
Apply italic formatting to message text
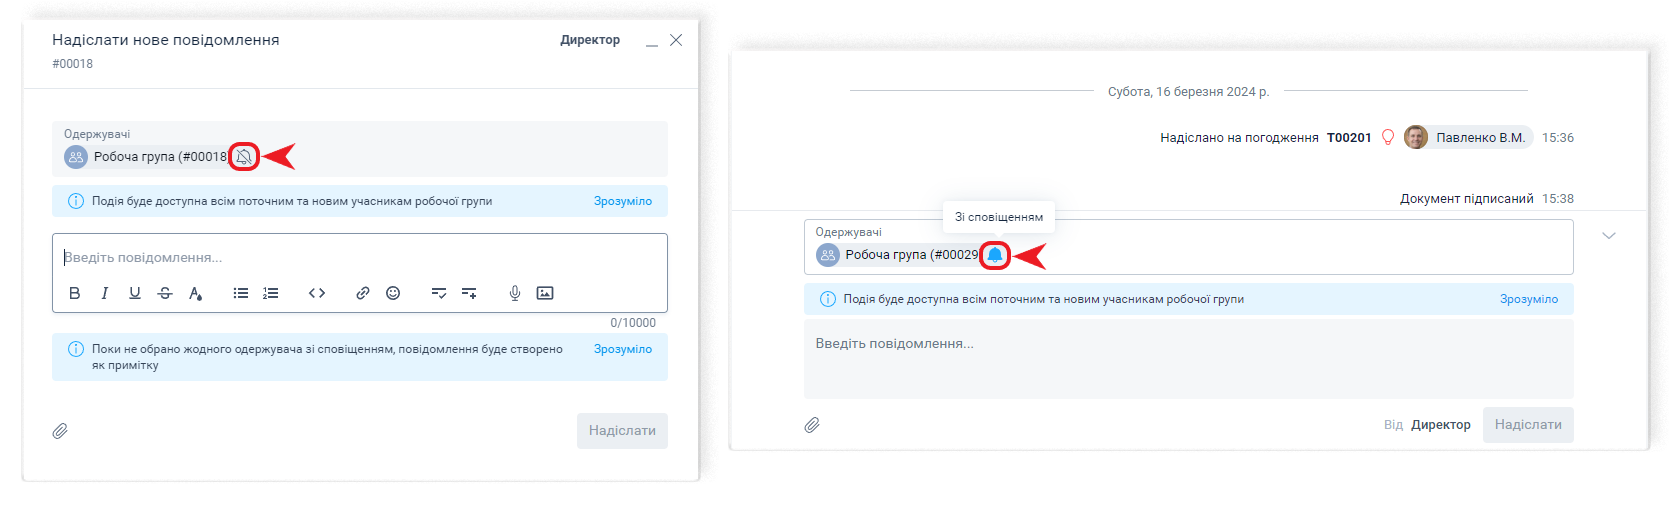(x=105, y=293)
